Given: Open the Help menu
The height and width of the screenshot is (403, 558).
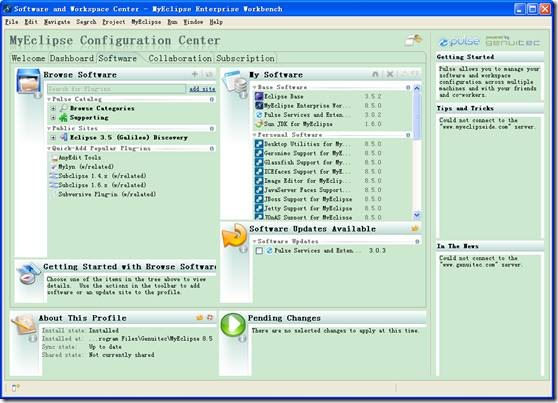Looking at the screenshot, I should [x=216, y=22].
